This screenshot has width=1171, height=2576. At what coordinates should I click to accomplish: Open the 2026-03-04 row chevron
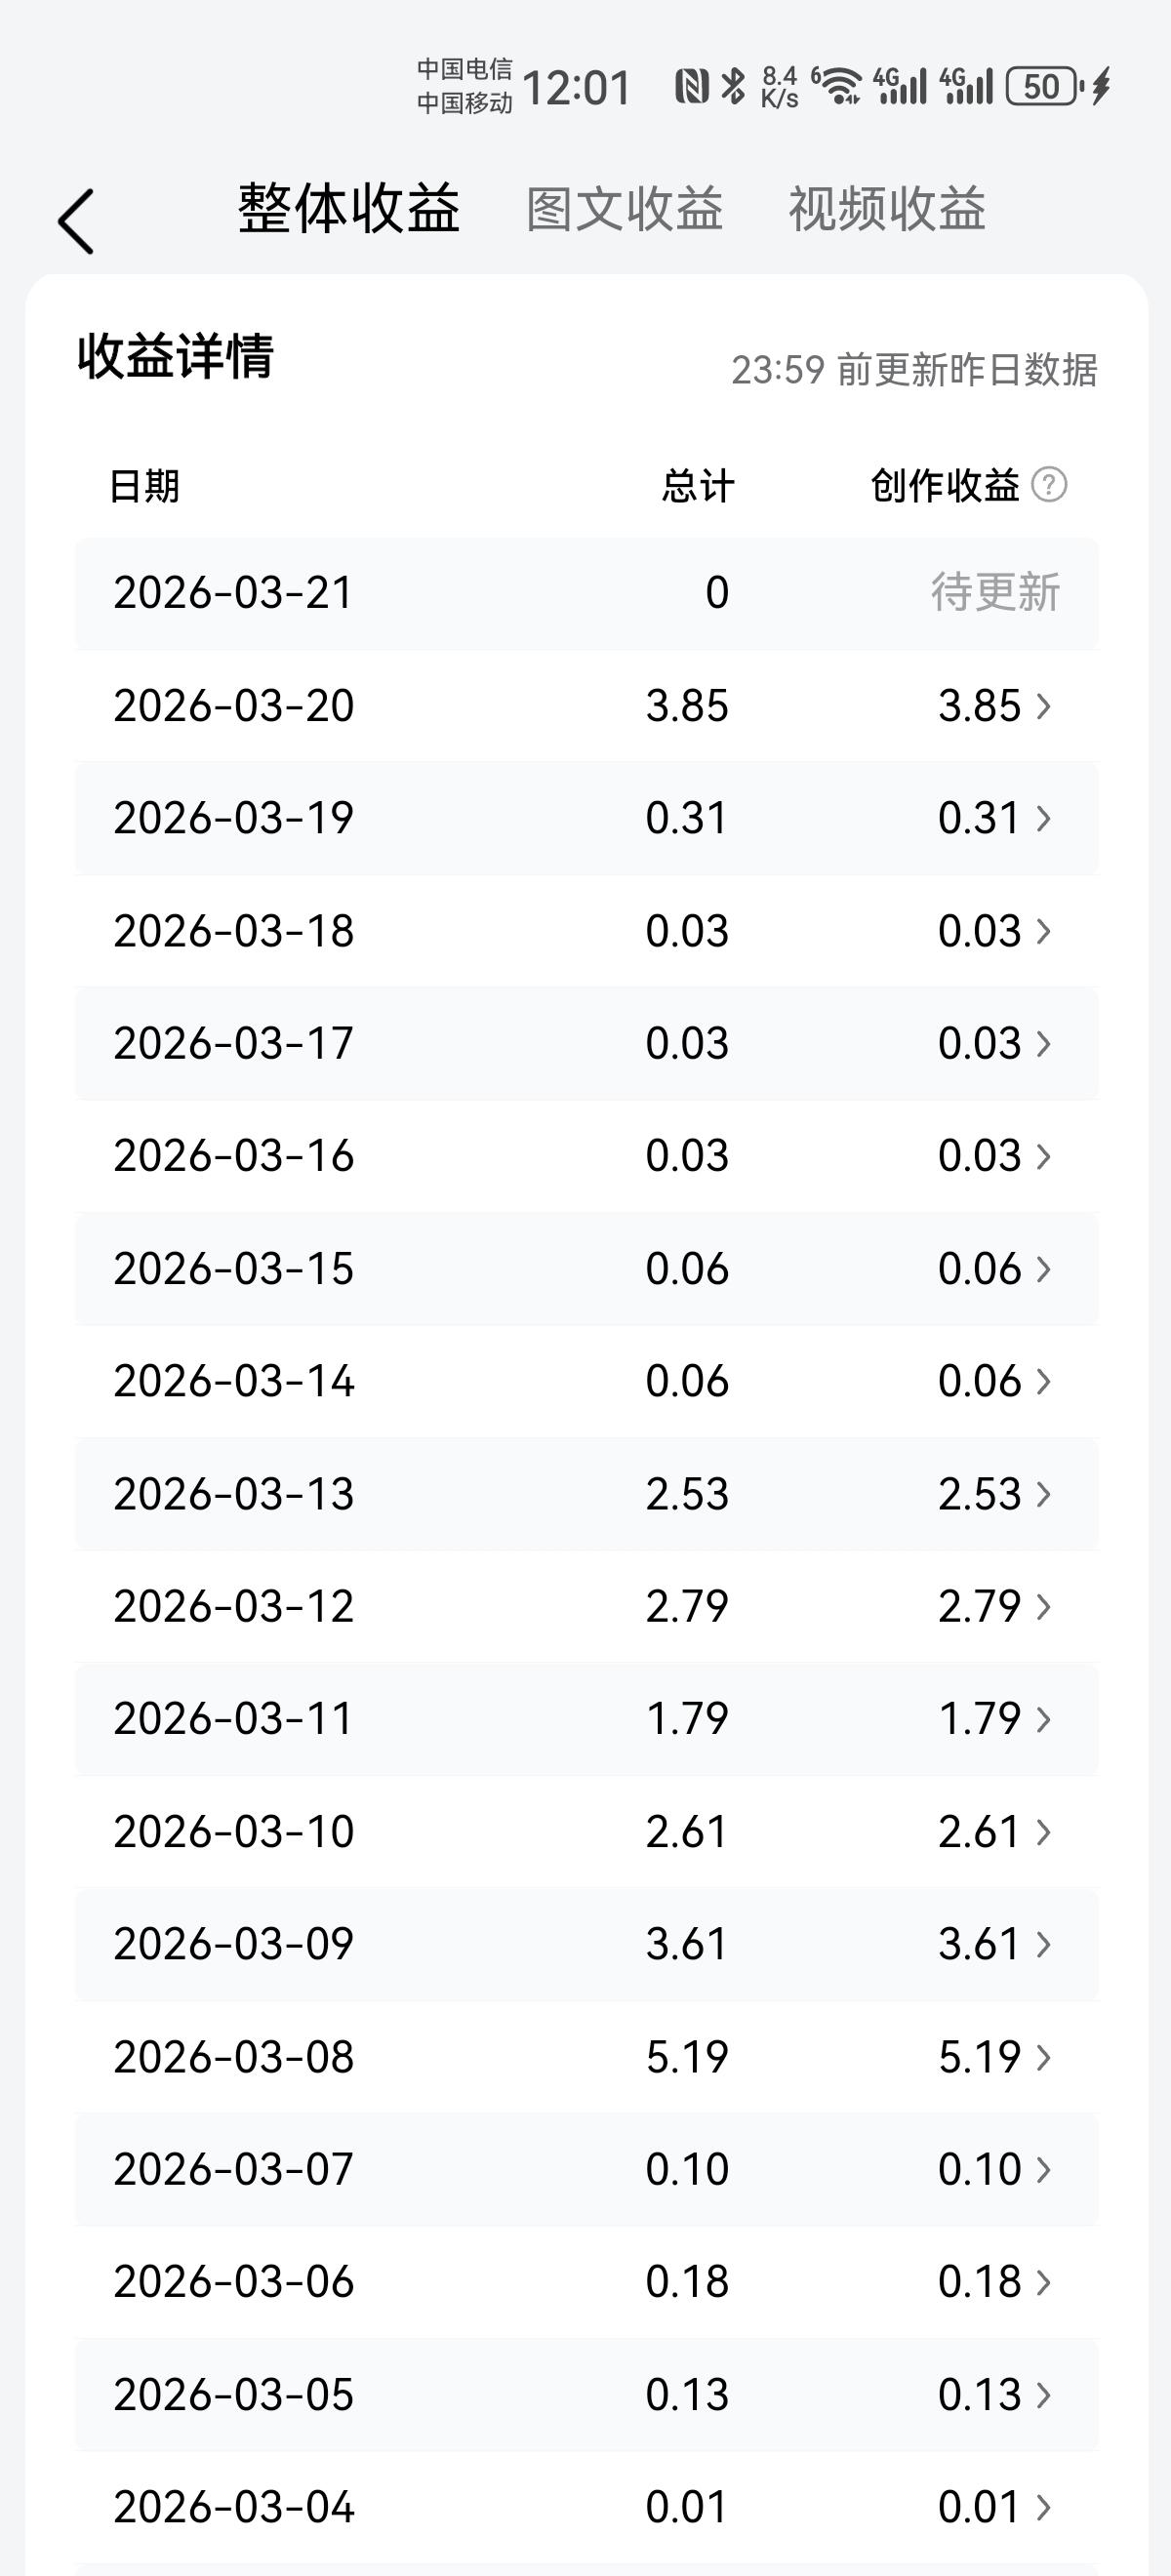coord(1044,2507)
